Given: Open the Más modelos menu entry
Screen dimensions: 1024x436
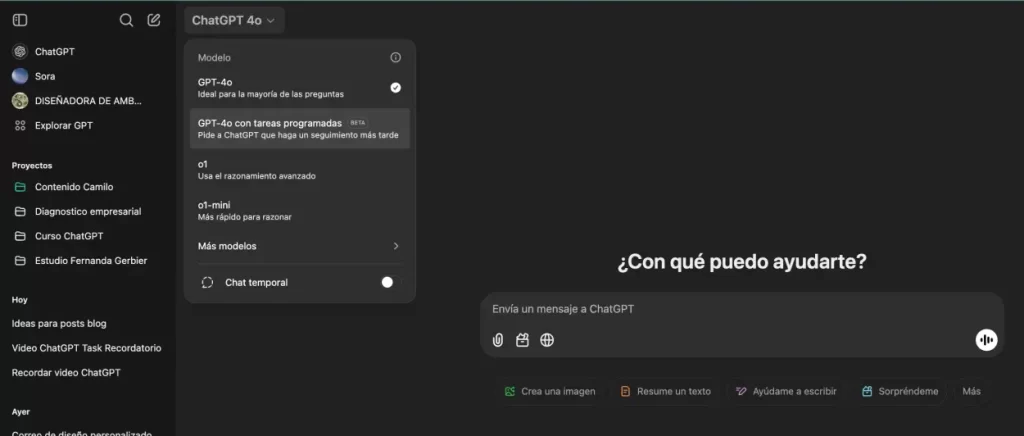Looking at the screenshot, I should 300,246.
